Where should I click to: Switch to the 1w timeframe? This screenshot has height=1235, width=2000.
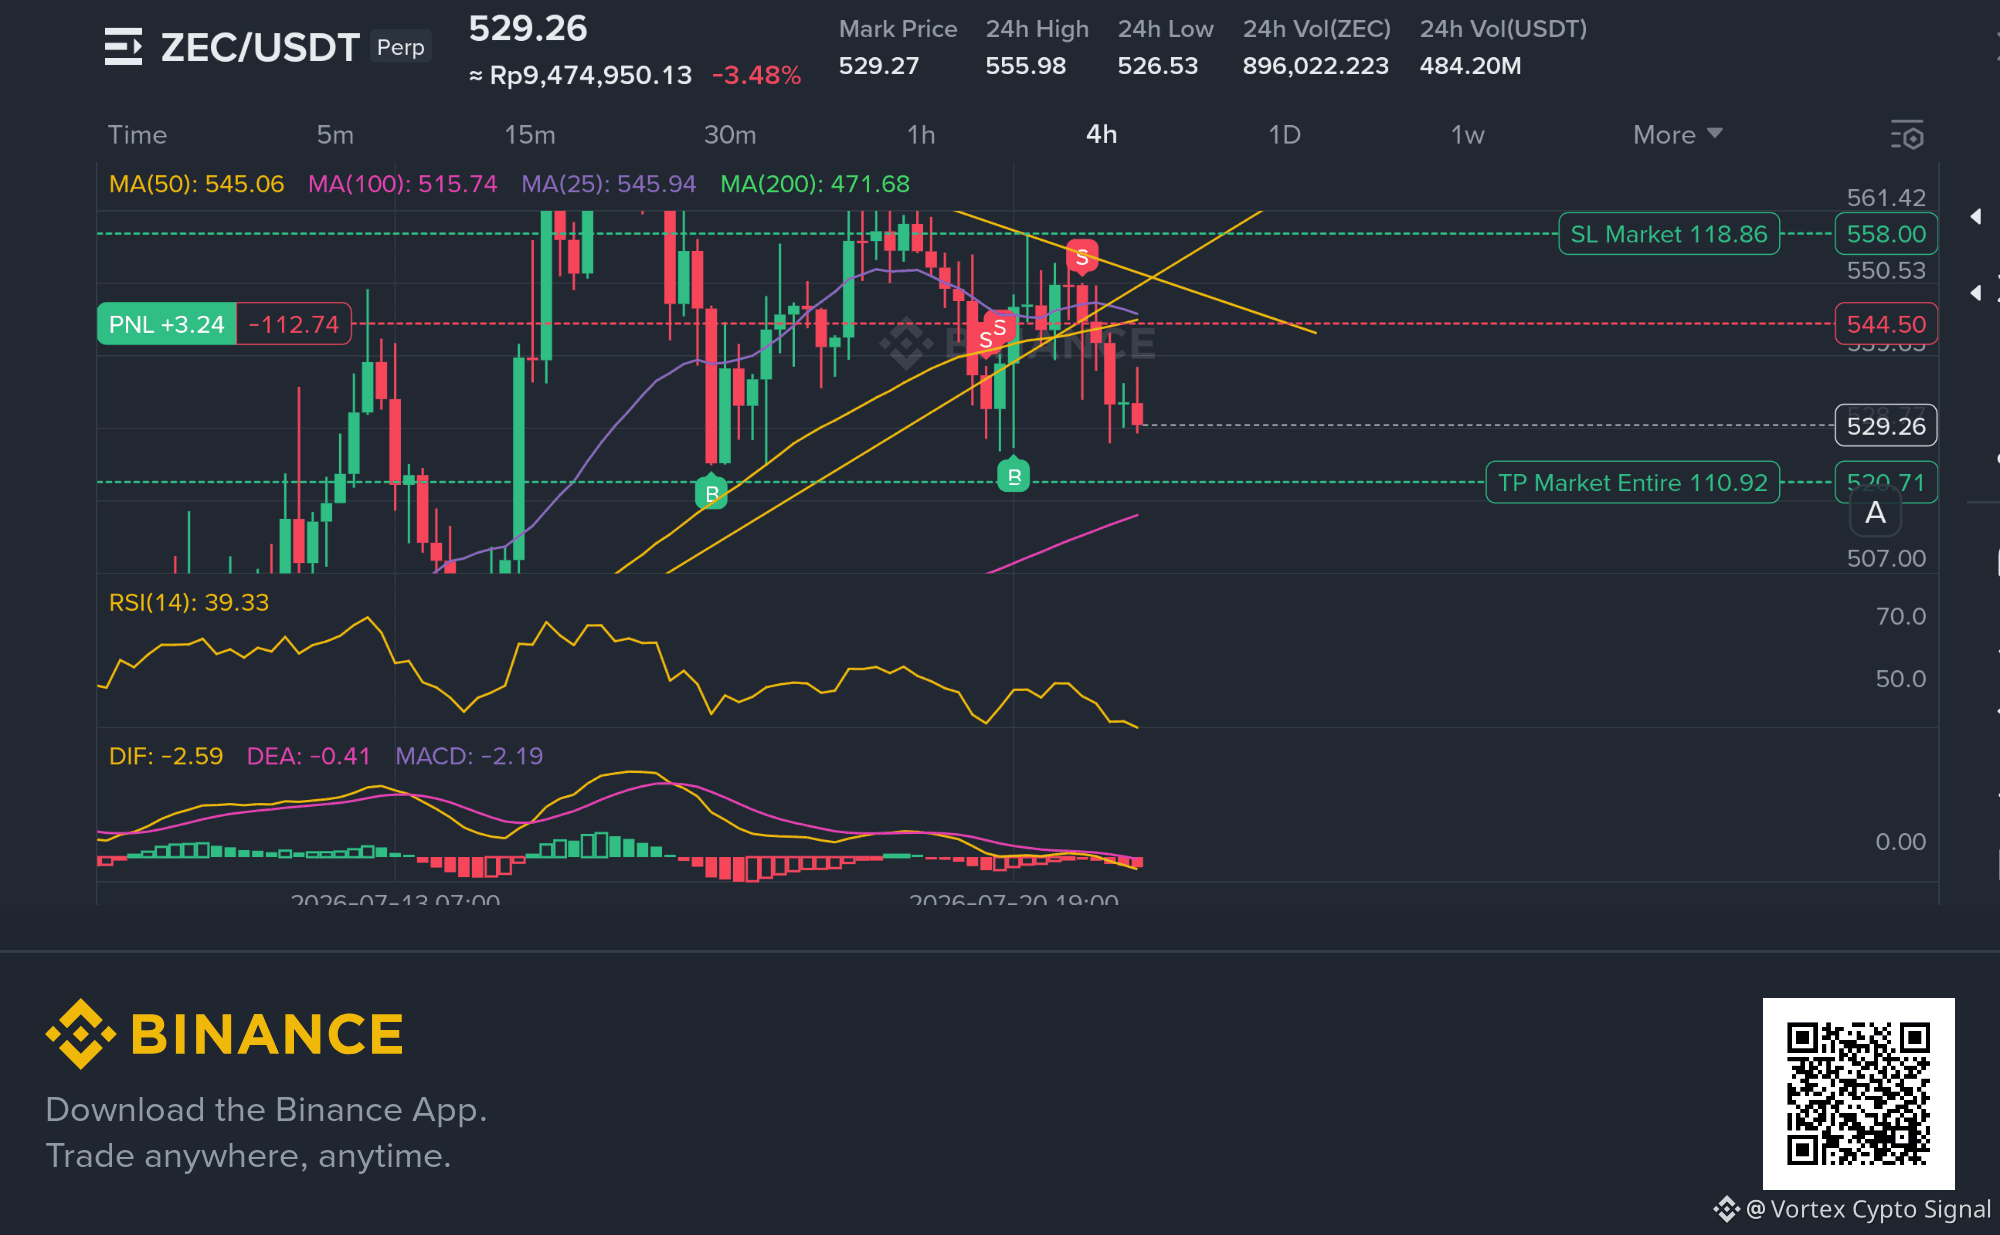(x=1467, y=135)
